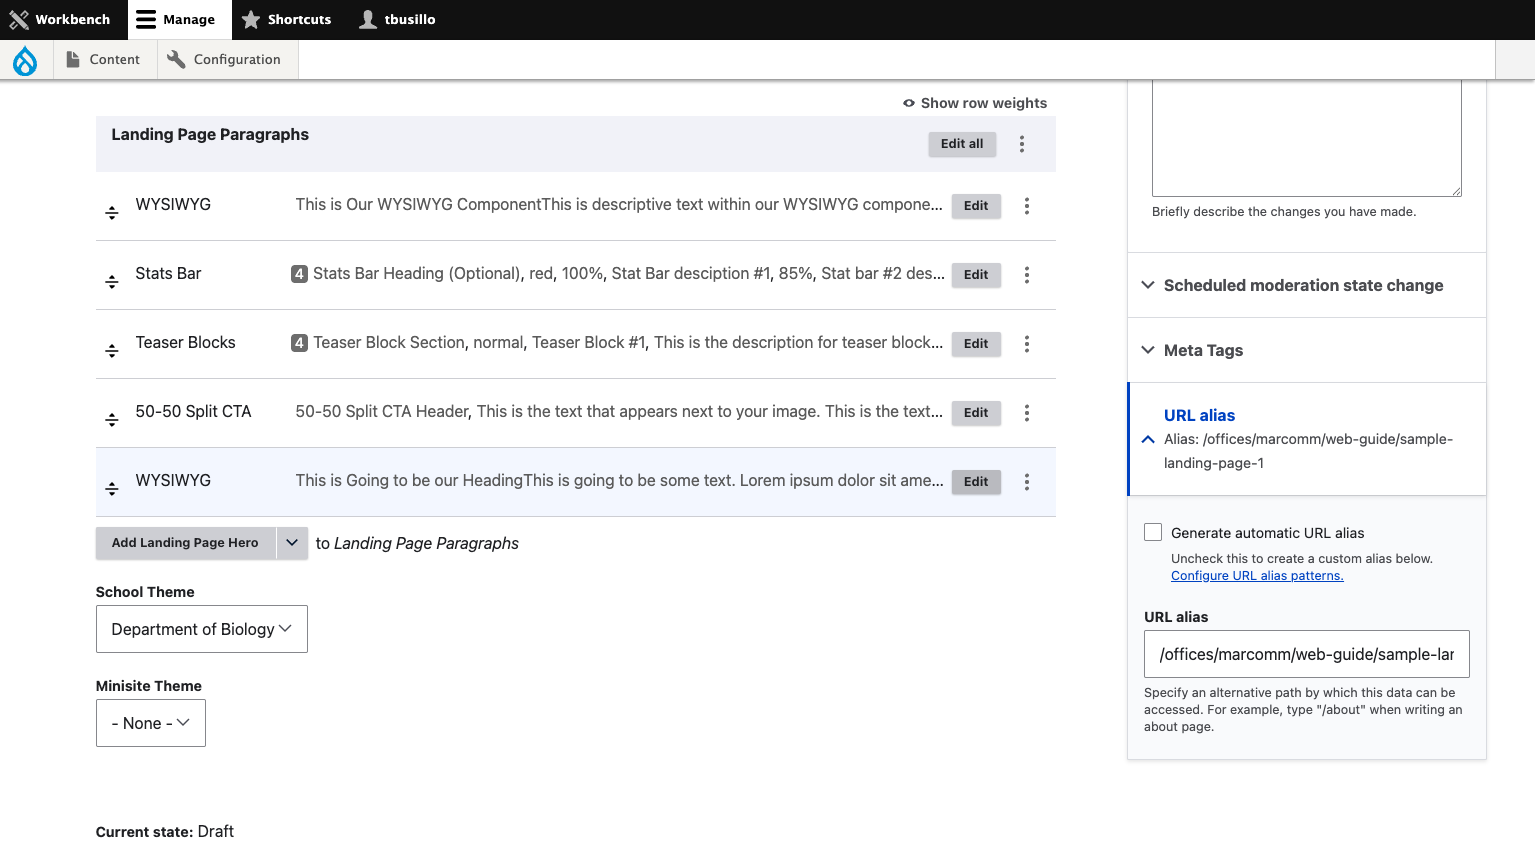Viewport: 1535px width, 844px height.
Task: Open the kebab menu for the first WYSIWYG row
Action: click(x=1027, y=206)
